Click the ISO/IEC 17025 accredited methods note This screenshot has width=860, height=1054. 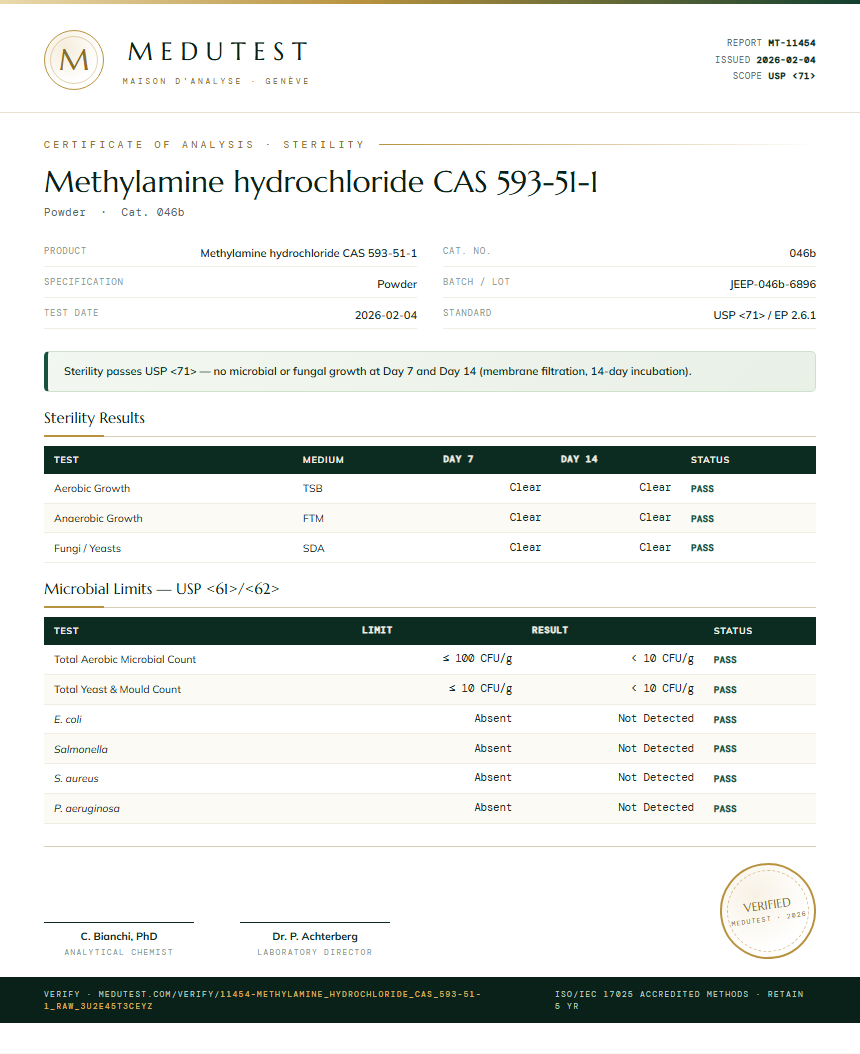click(x=679, y=1000)
